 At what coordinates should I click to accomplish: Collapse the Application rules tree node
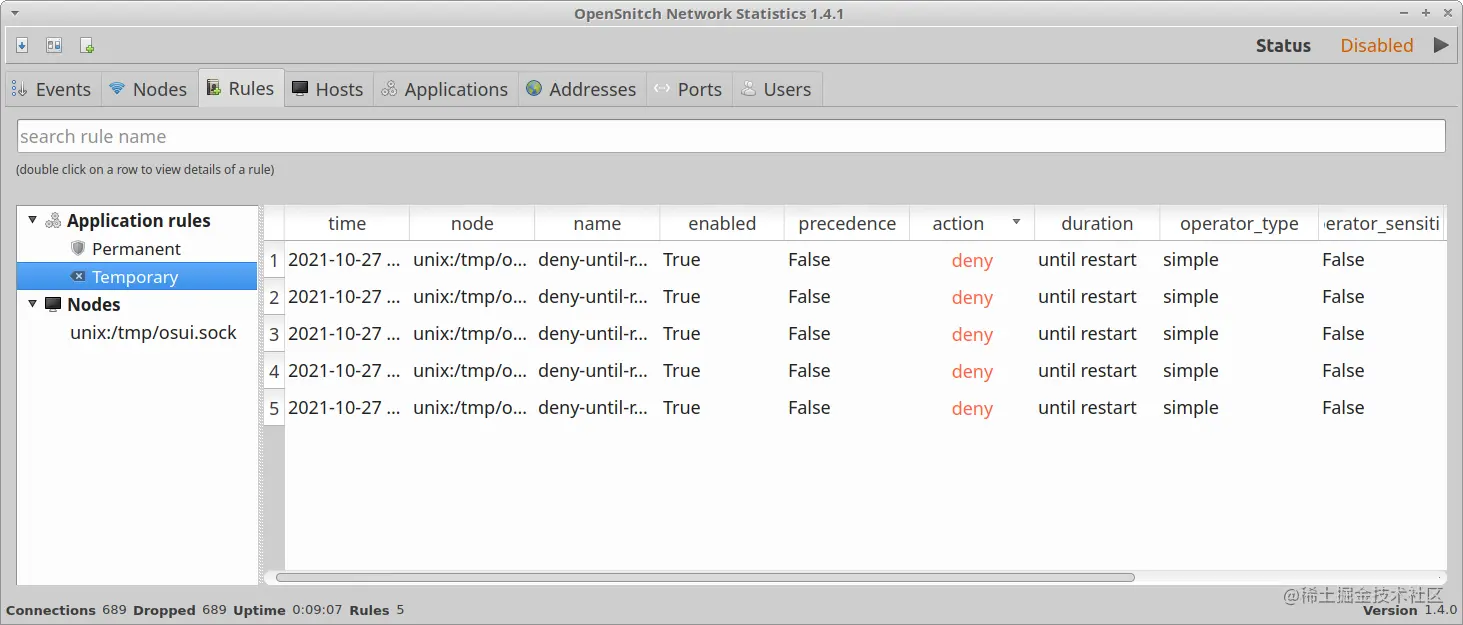(x=32, y=220)
